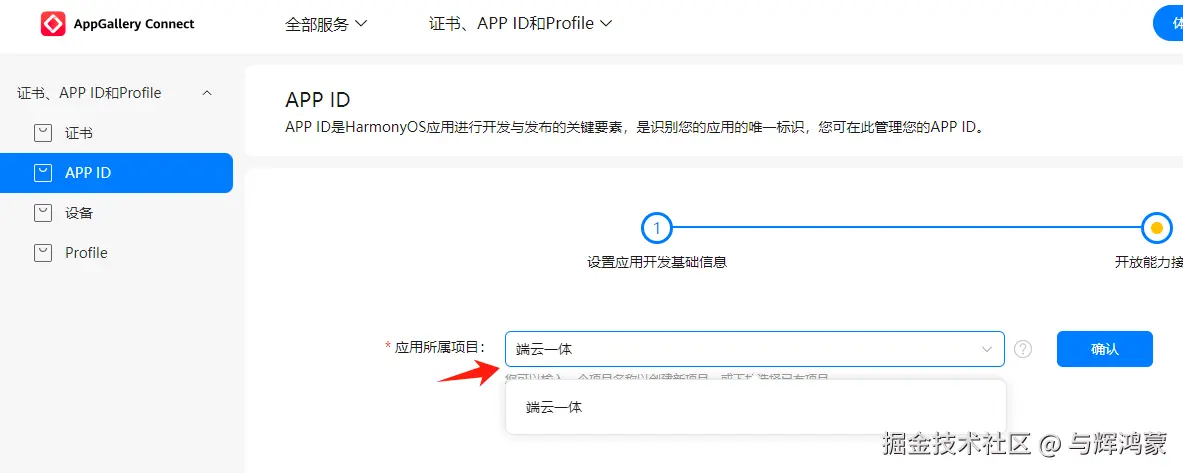Click the APP ID page heading
The image size is (1183, 473).
pyautogui.click(x=318, y=100)
